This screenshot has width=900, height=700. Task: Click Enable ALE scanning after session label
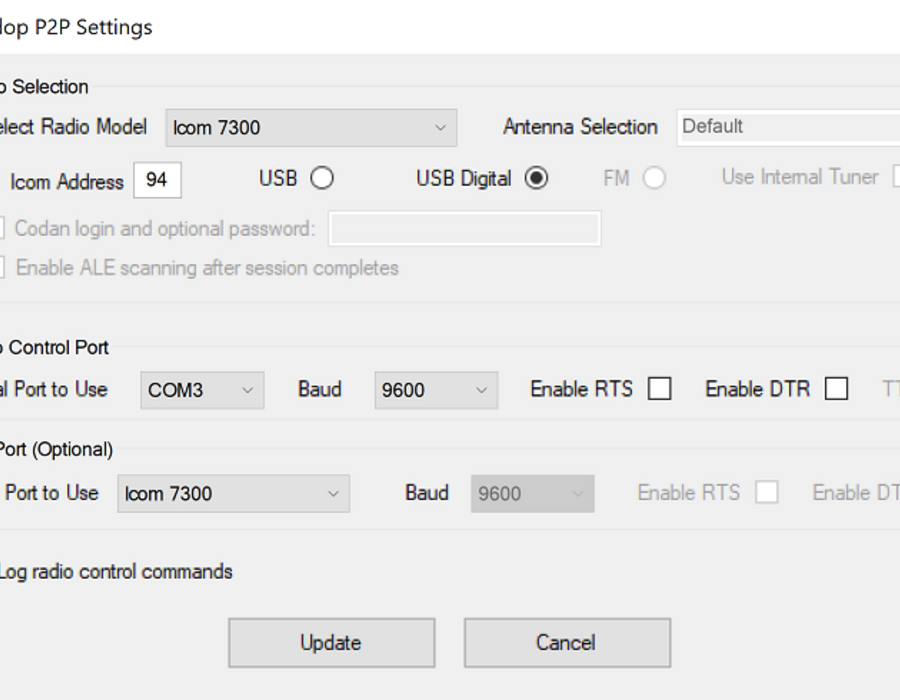207,268
